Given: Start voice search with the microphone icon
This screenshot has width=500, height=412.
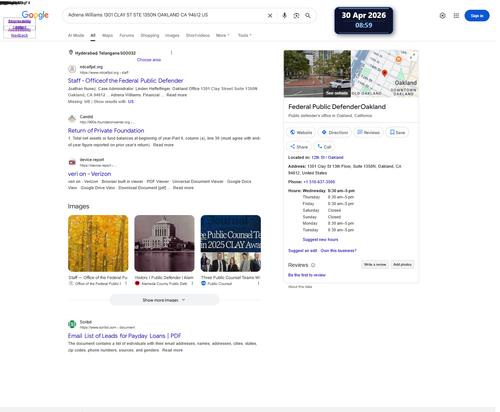Looking at the screenshot, I should pos(284,16).
